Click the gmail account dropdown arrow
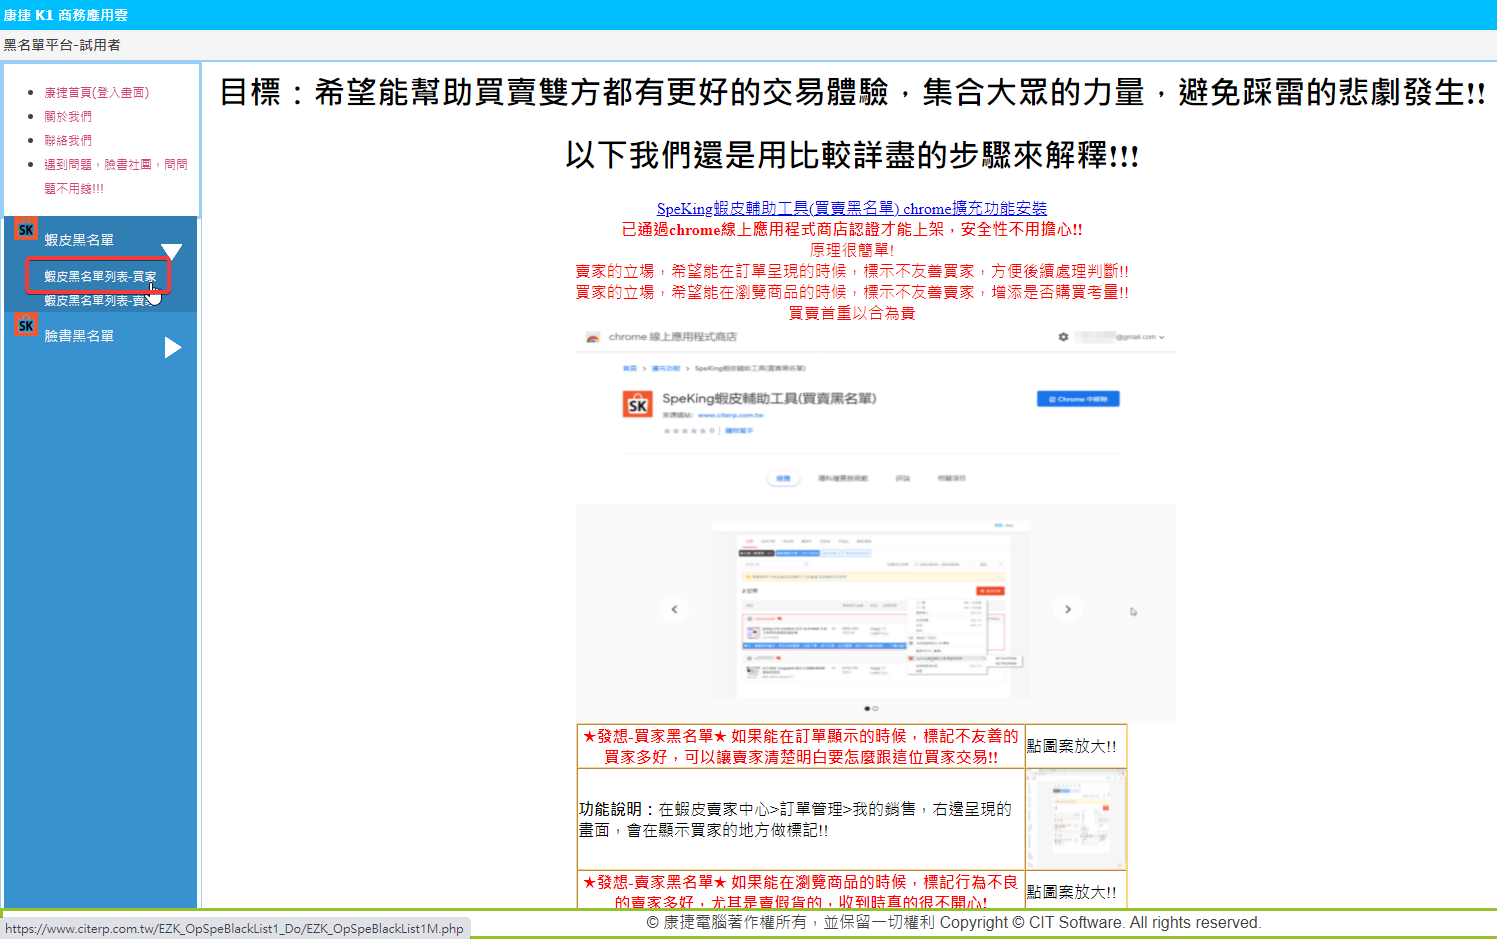The width and height of the screenshot is (1497, 939). pos(1161,337)
